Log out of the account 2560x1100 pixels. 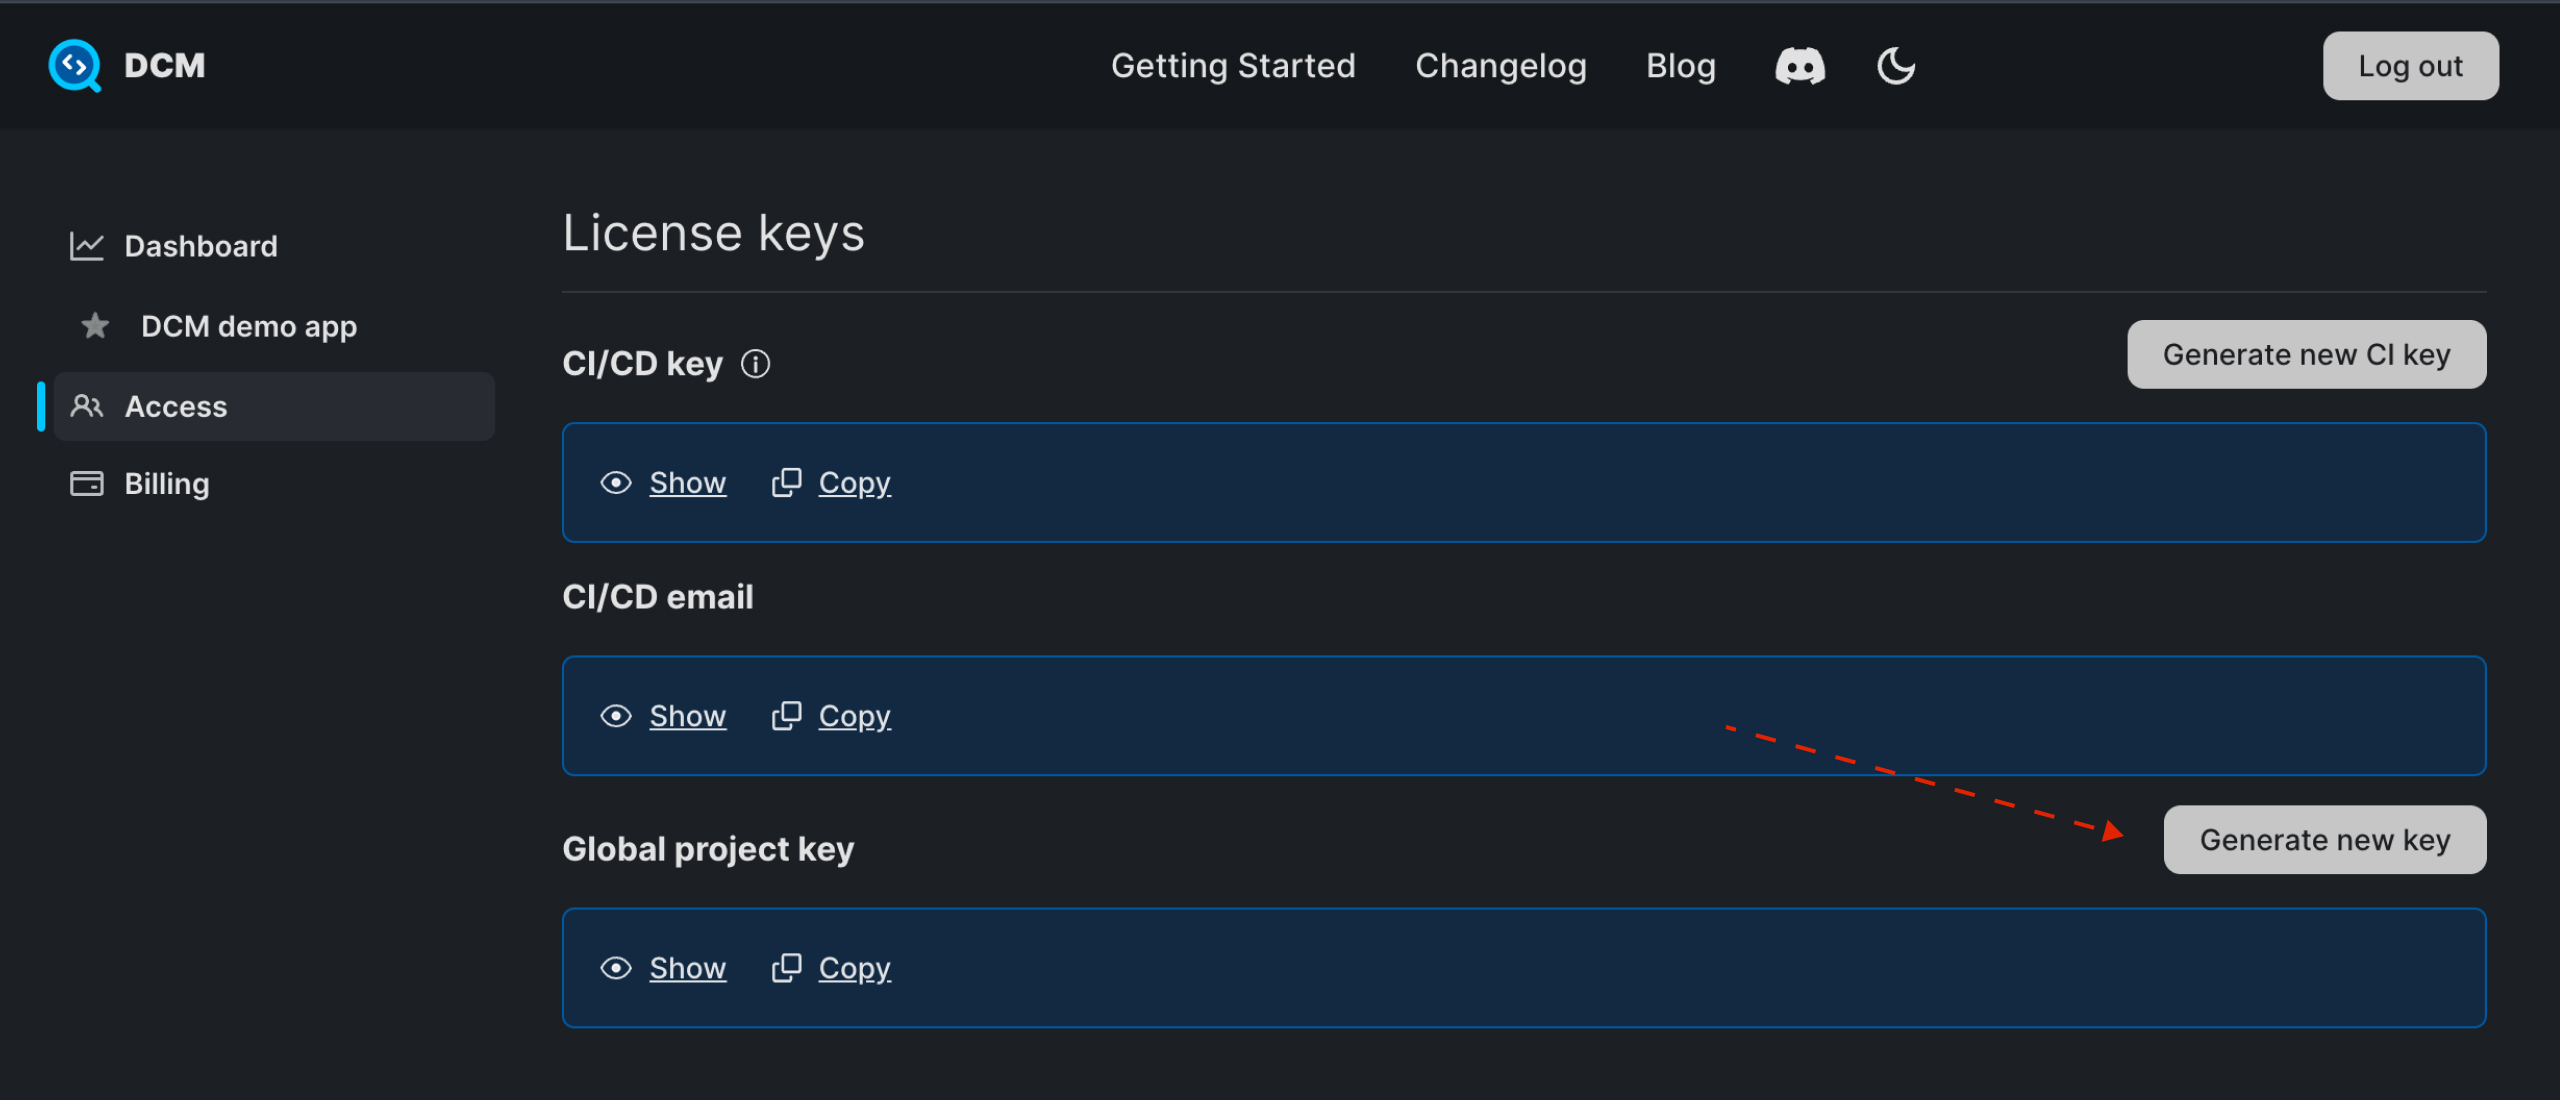tap(2410, 65)
